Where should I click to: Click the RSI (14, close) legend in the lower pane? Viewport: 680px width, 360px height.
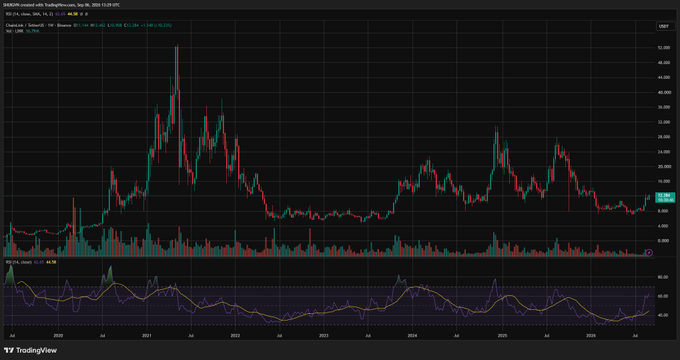pyautogui.click(x=19, y=262)
